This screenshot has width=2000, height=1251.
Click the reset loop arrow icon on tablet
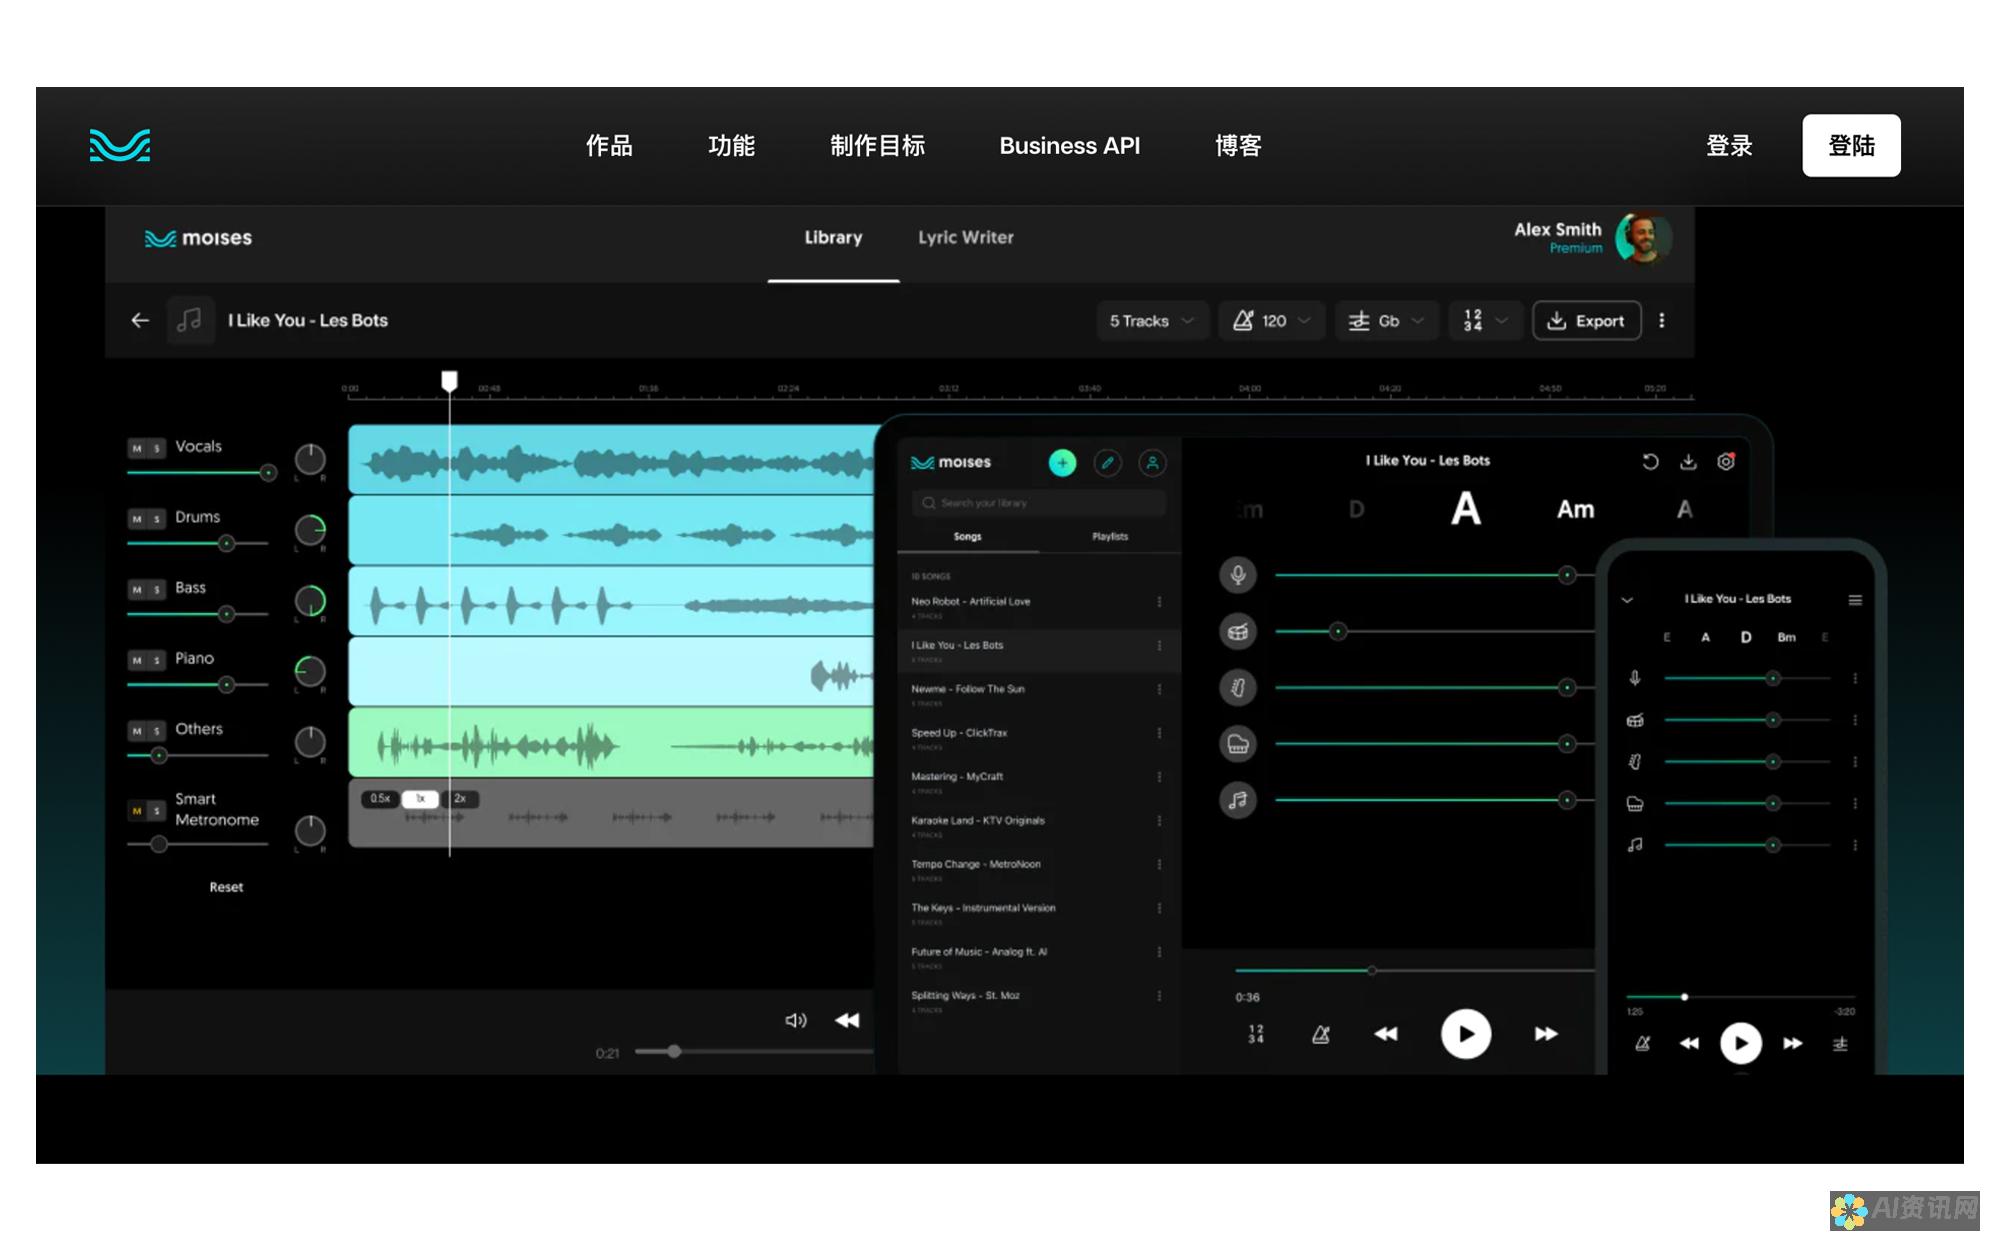[x=1650, y=461]
